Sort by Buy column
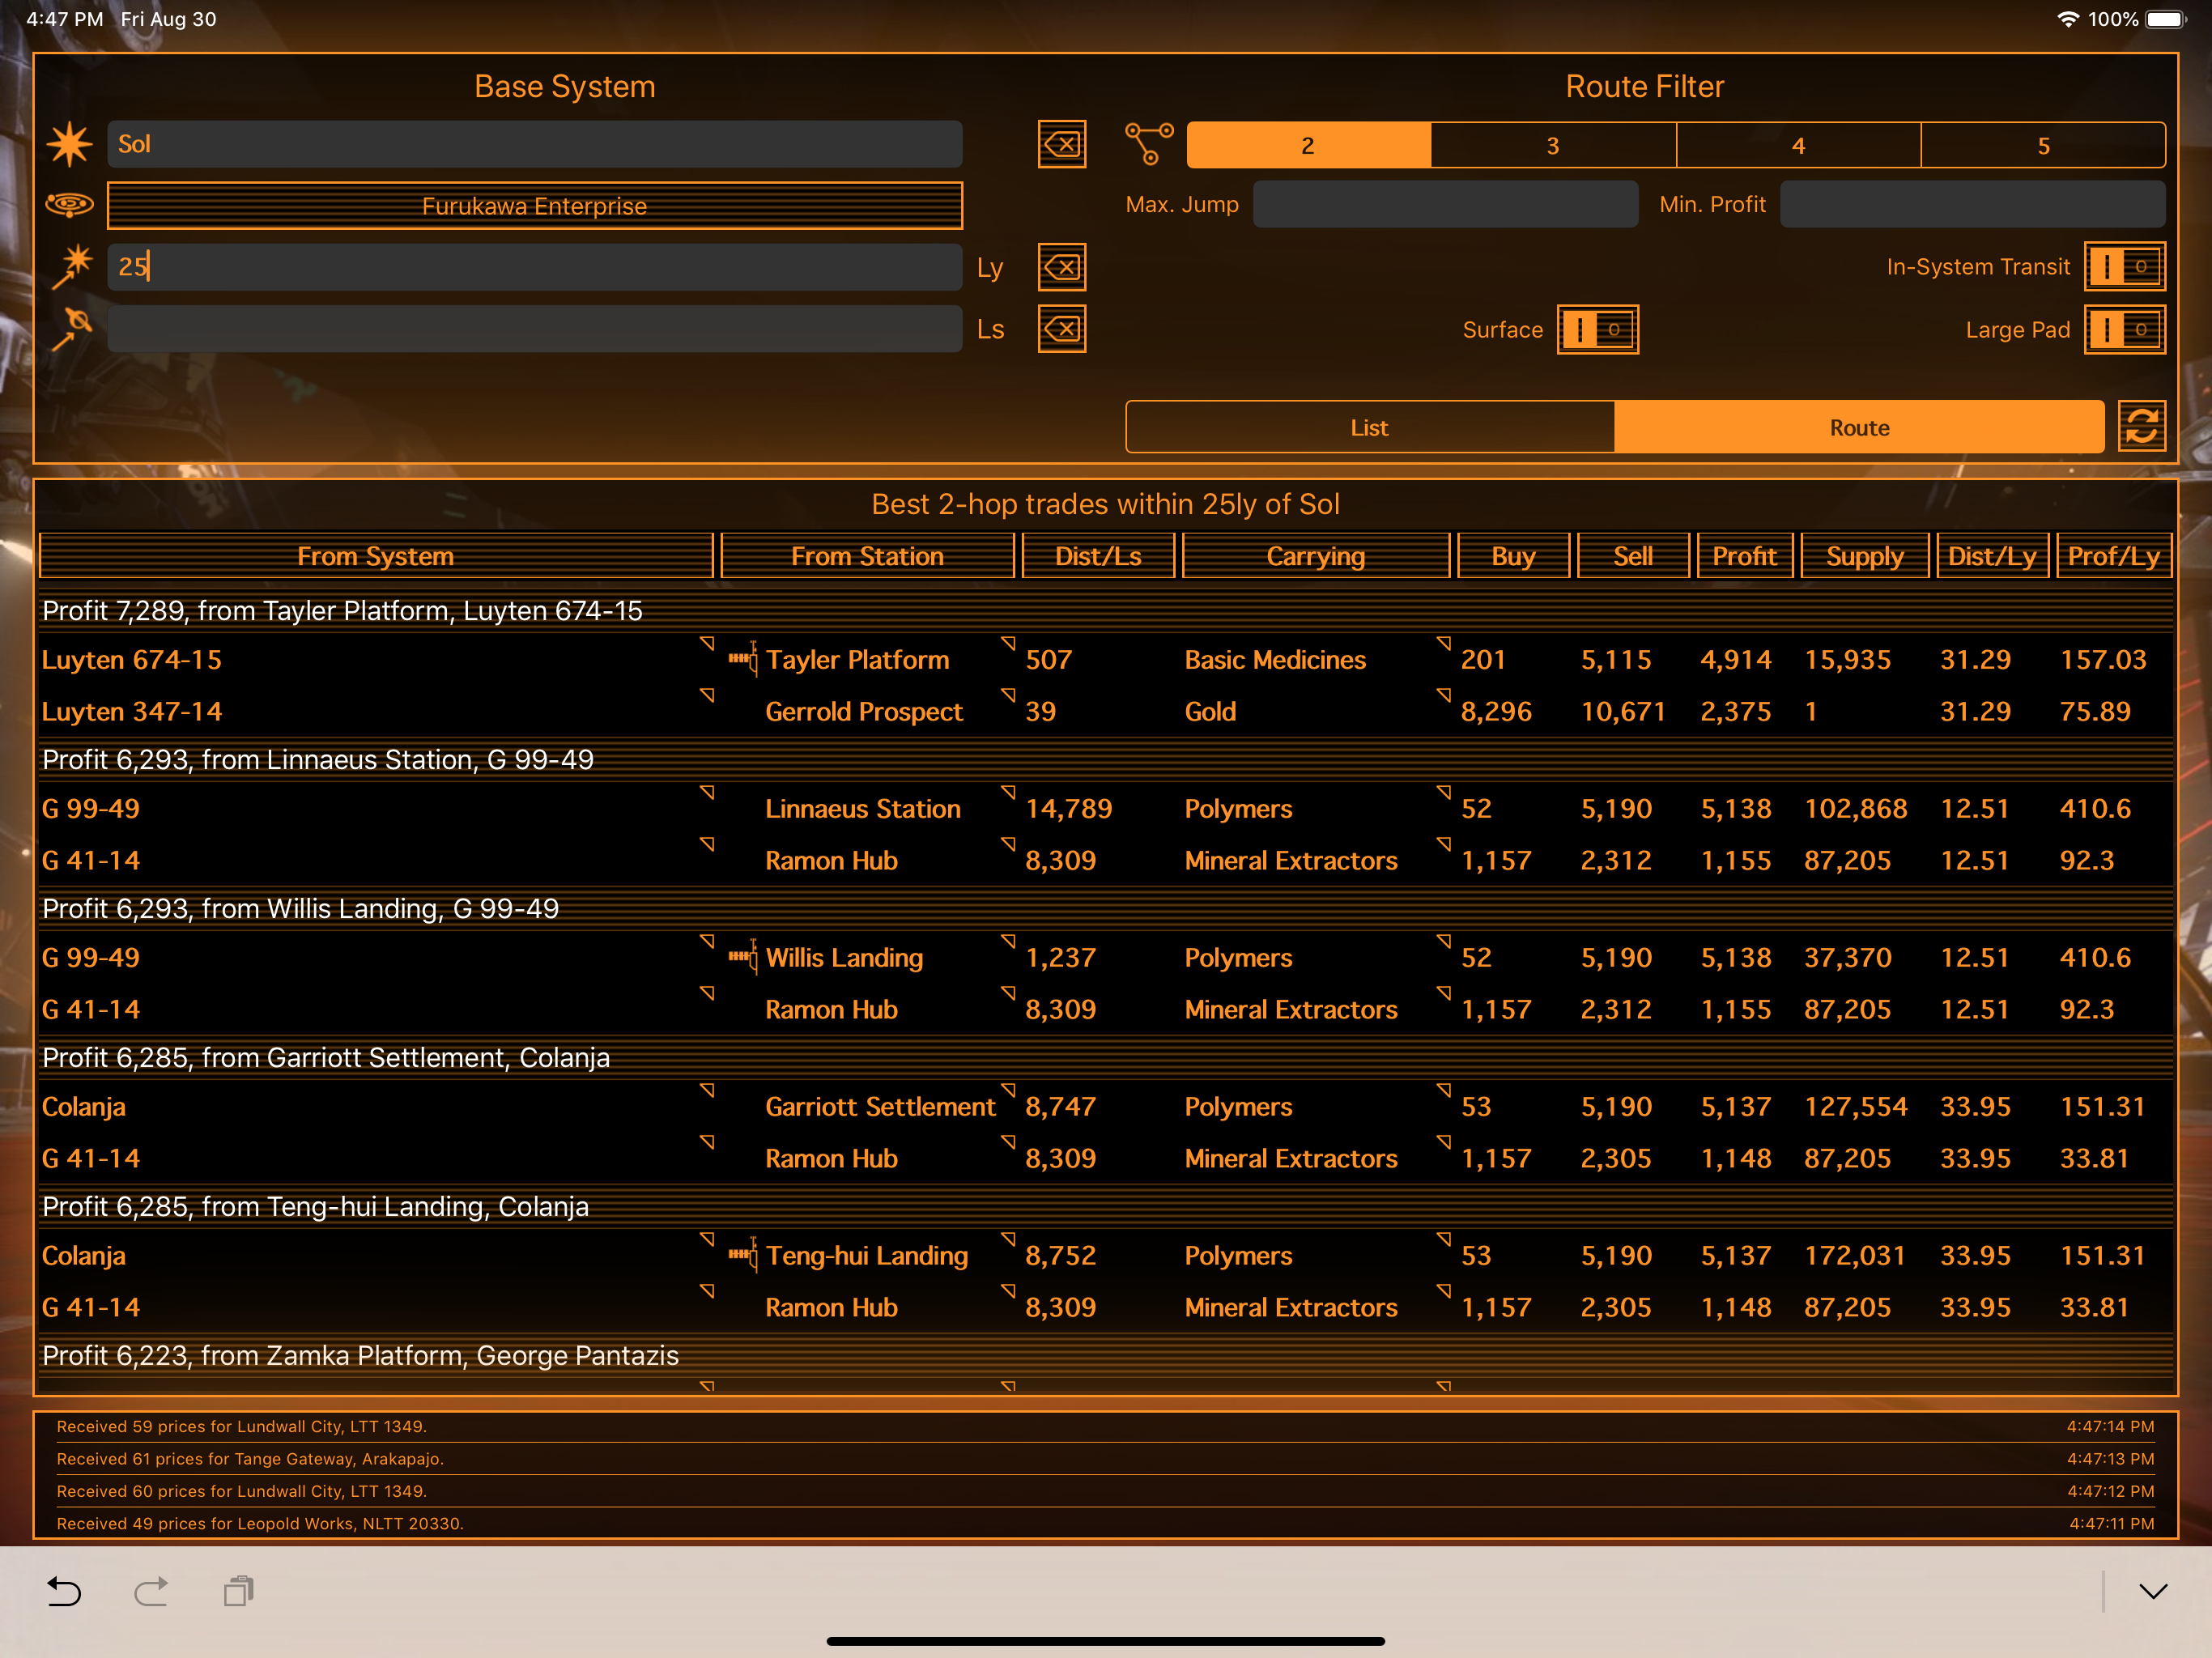 1513,556
